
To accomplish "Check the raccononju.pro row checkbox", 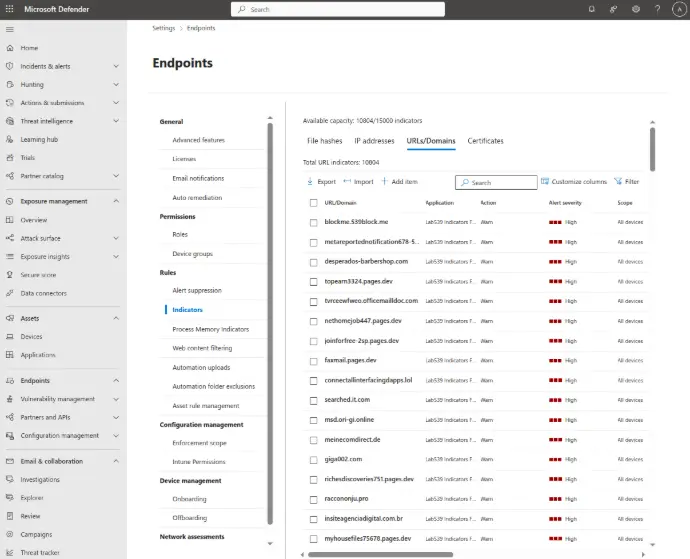I will tap(313, 500).
